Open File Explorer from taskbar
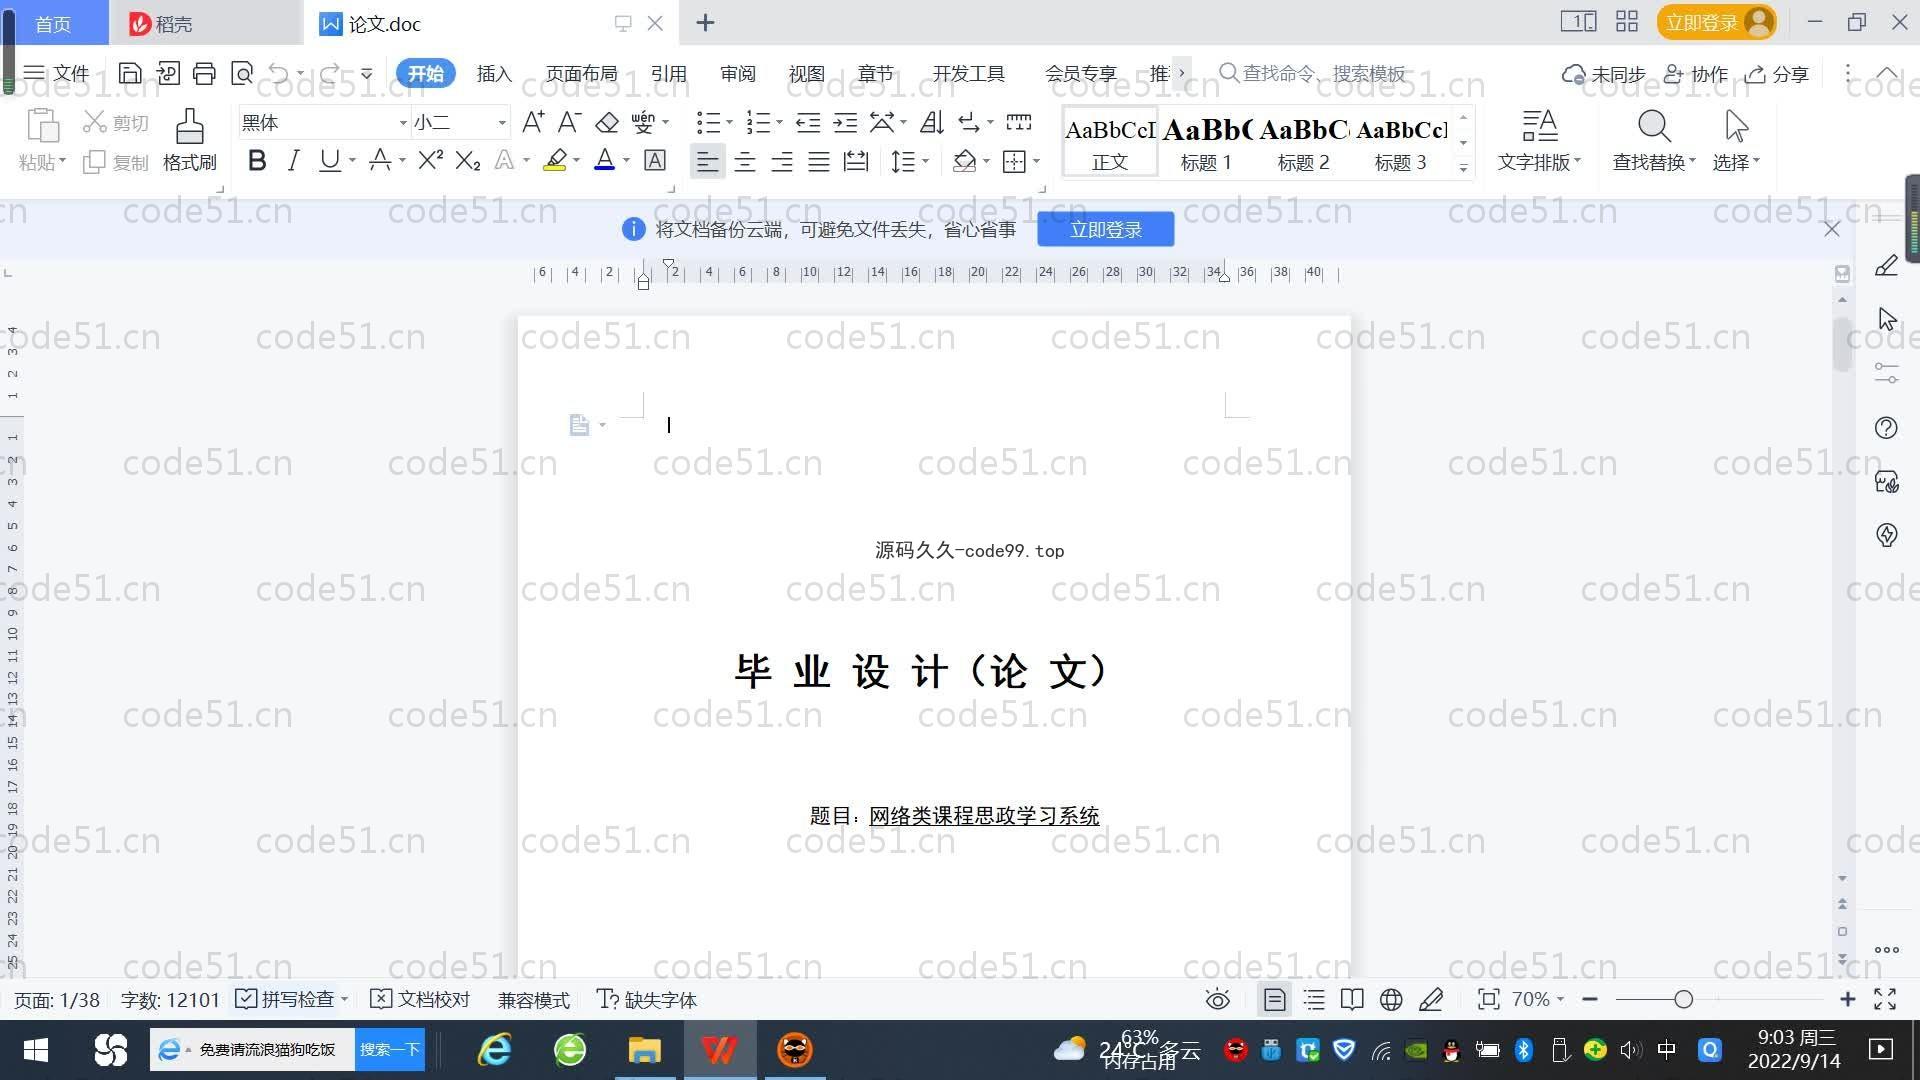 (644, 1050)
